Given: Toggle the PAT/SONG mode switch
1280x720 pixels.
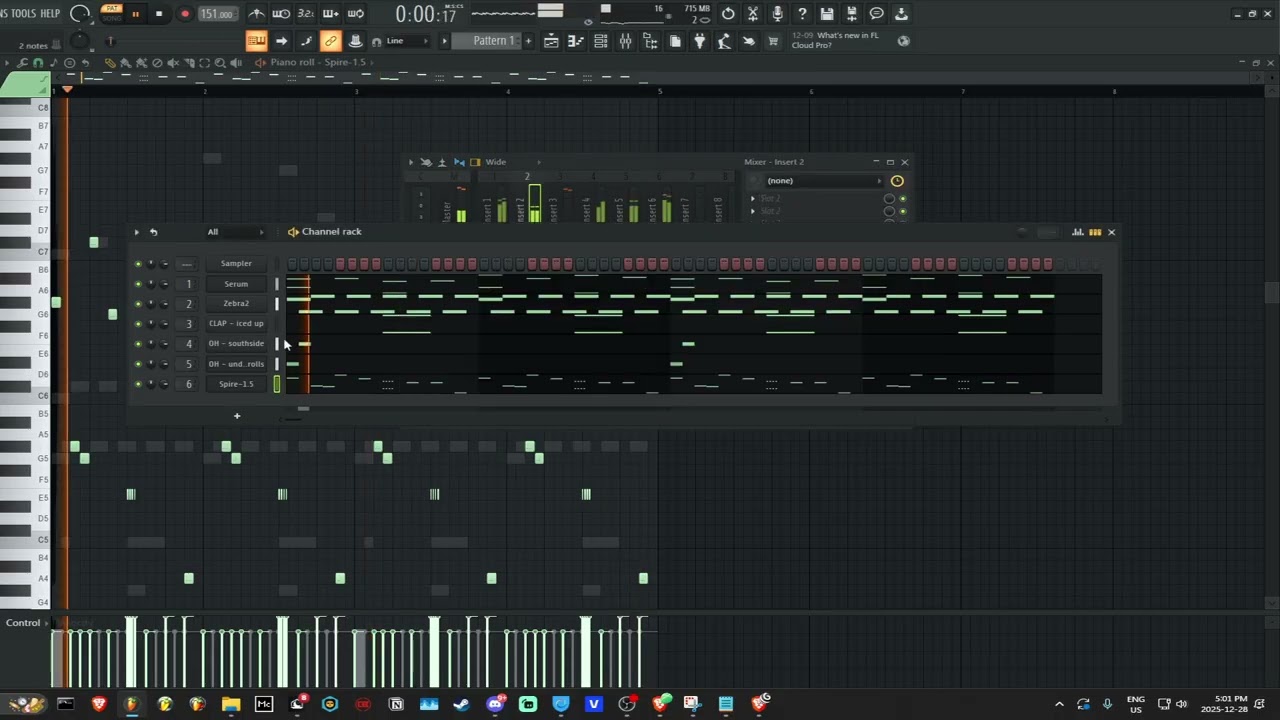Looking at the screenshot, I should point(111,13).
